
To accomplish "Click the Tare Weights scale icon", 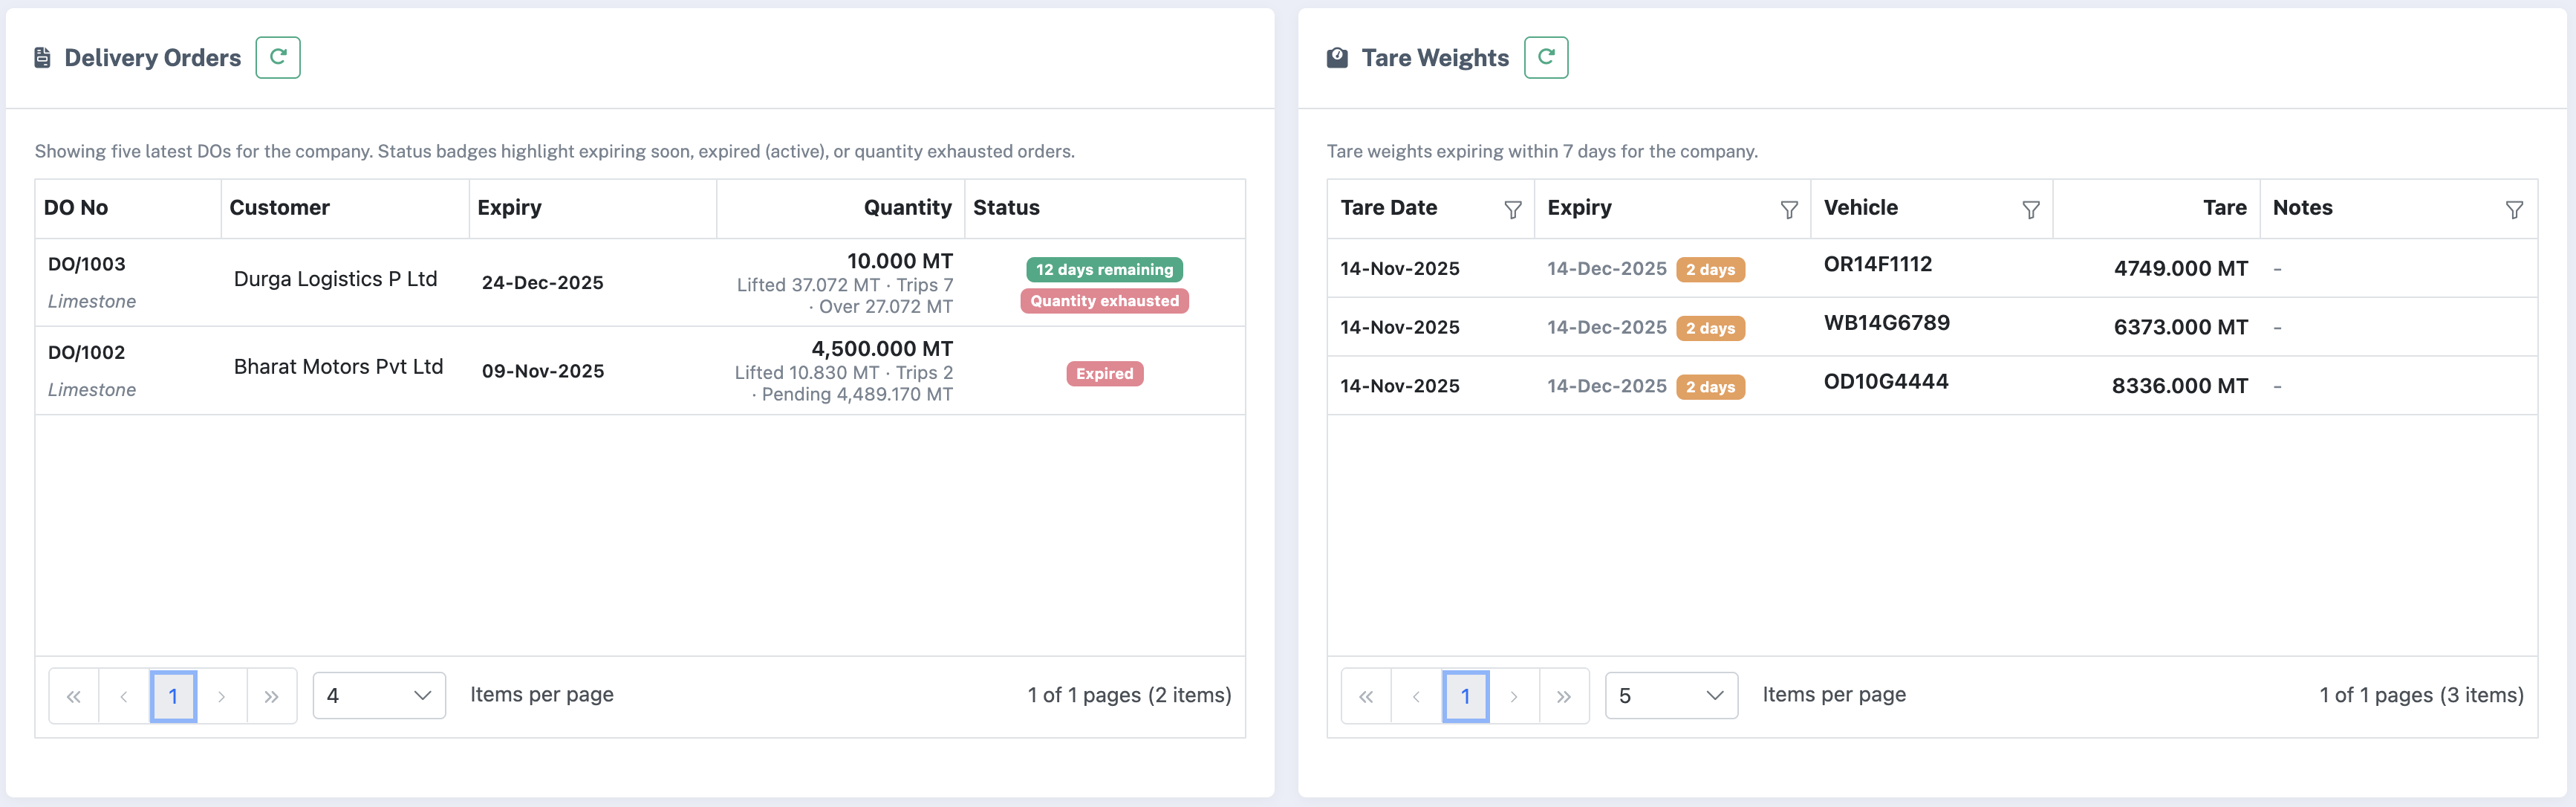I will pos(1336,57).
